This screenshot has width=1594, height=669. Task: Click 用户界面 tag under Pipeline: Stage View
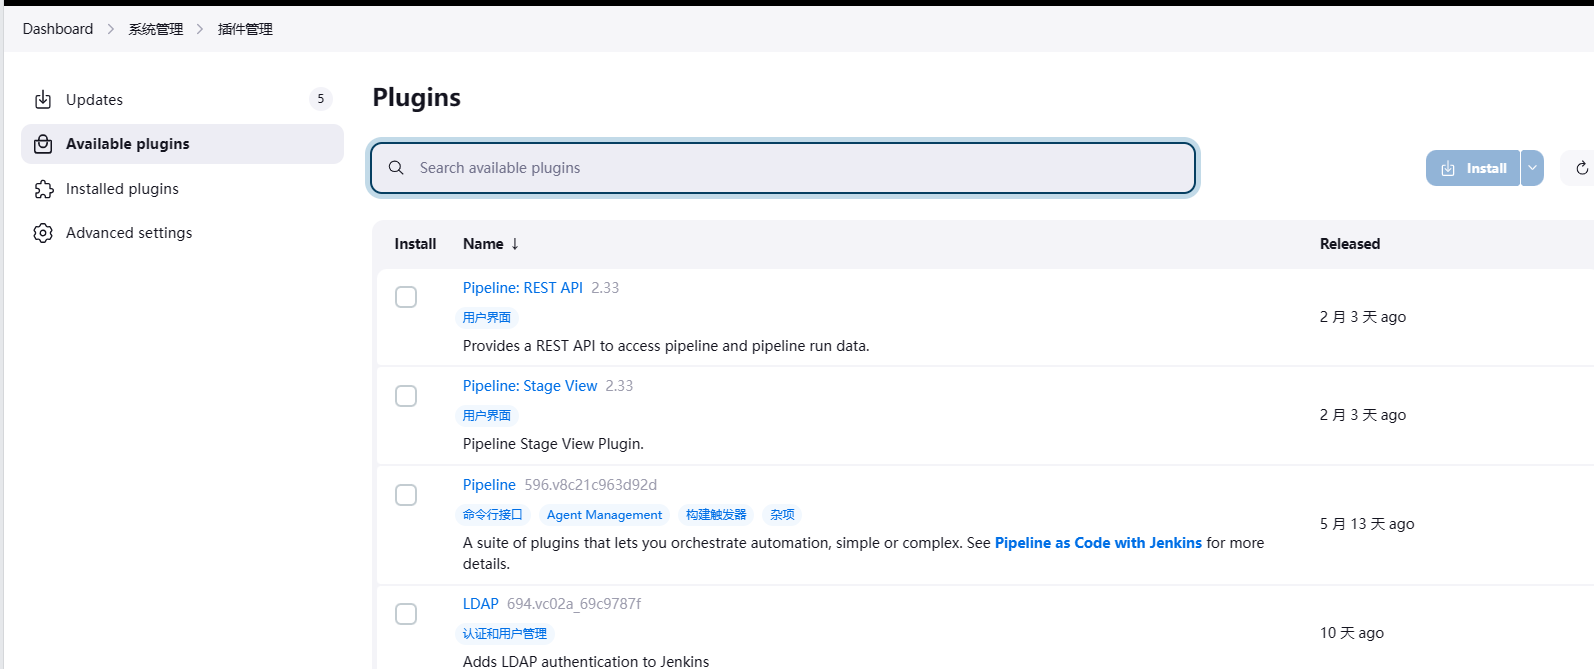[487, 415]
